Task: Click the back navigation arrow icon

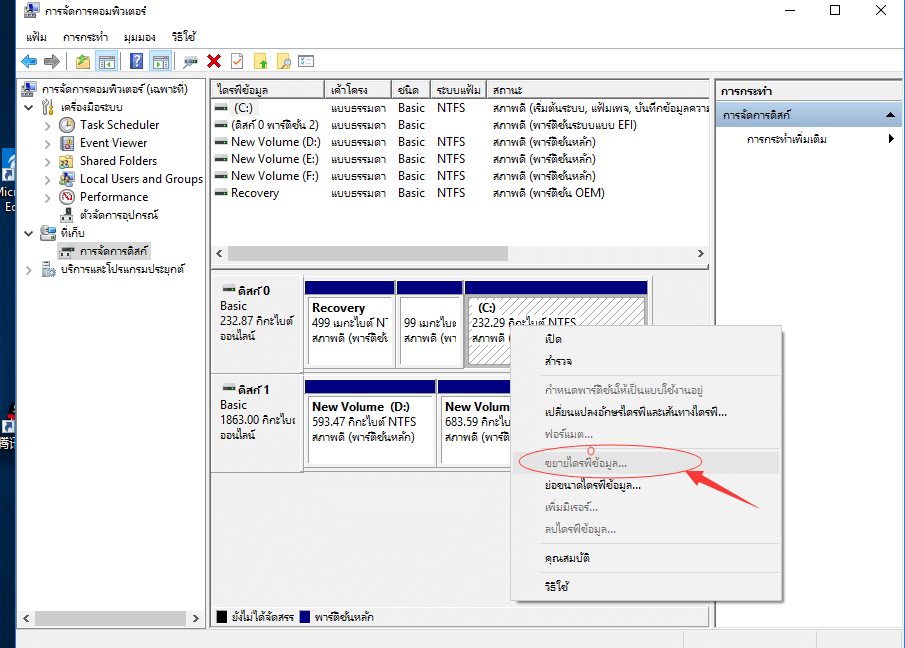Action: pyautogui.click(x=28, y=60)
